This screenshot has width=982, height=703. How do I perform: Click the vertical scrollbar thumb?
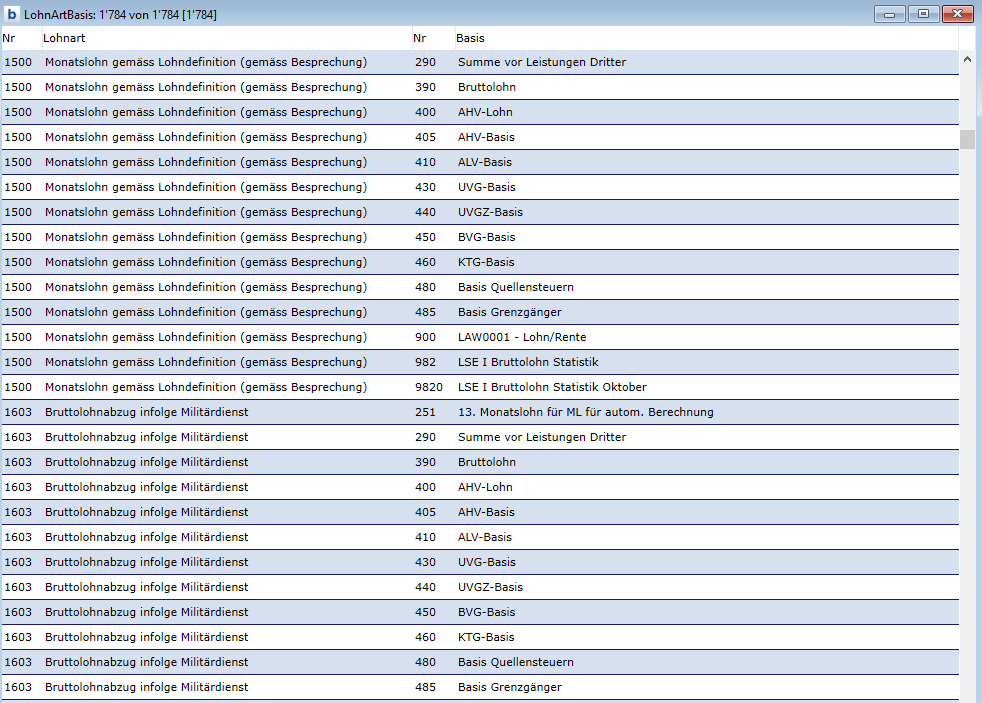click(x=967, y=139)
